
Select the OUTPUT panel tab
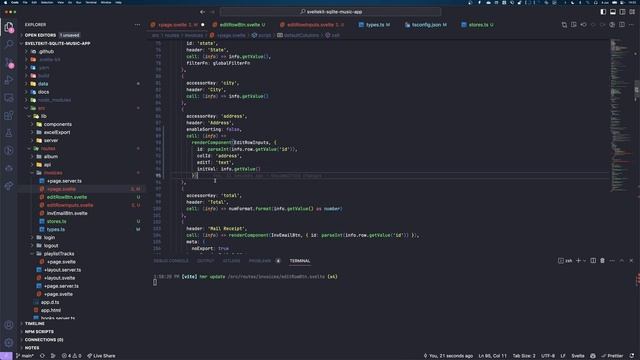[205, 261]
